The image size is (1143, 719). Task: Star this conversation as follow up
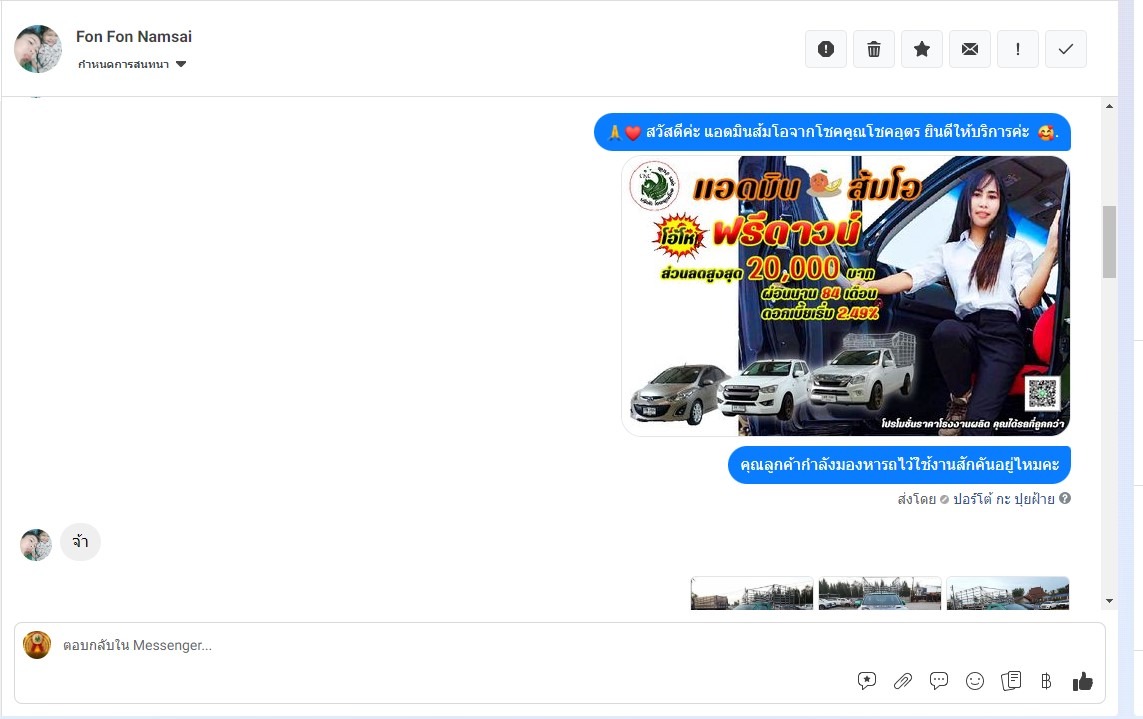point(921,49)
